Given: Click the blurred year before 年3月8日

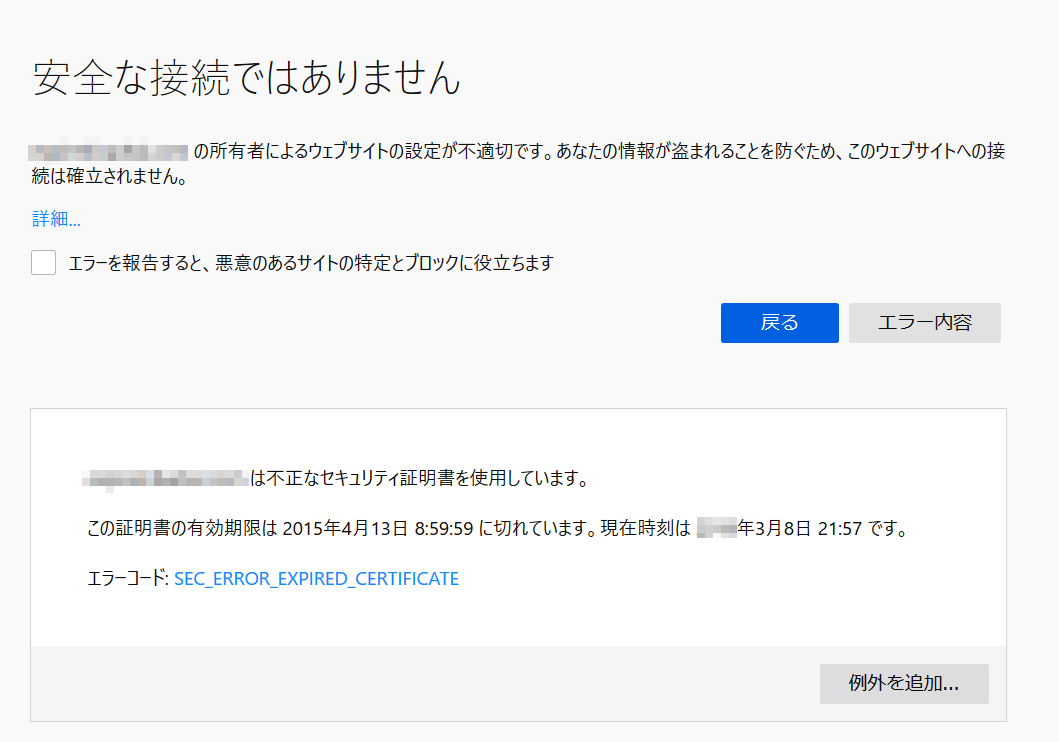Looking at the screenshot, I should pos(716,529).
